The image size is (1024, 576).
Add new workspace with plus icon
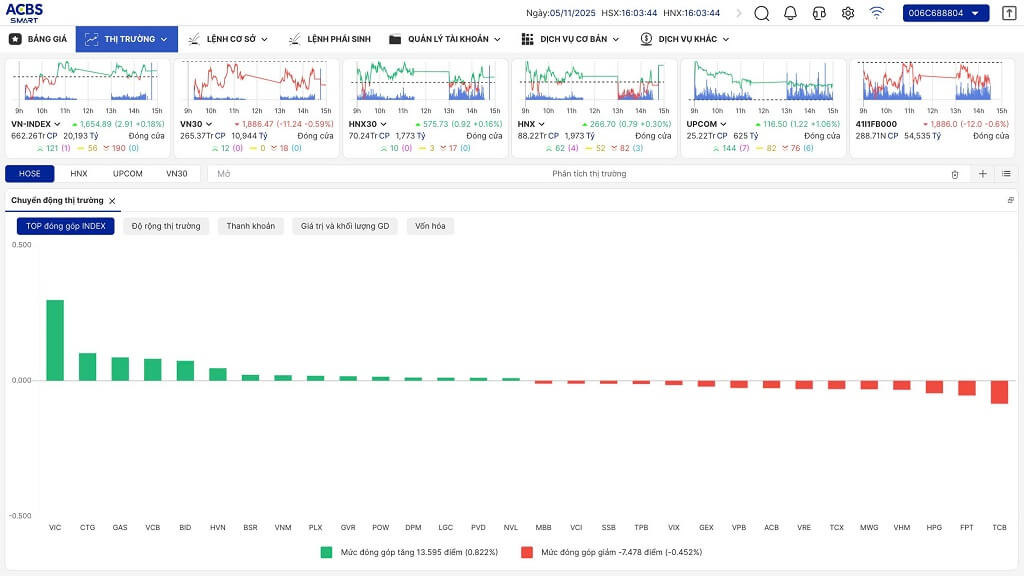pyautogui.click(x=982, y=174)
